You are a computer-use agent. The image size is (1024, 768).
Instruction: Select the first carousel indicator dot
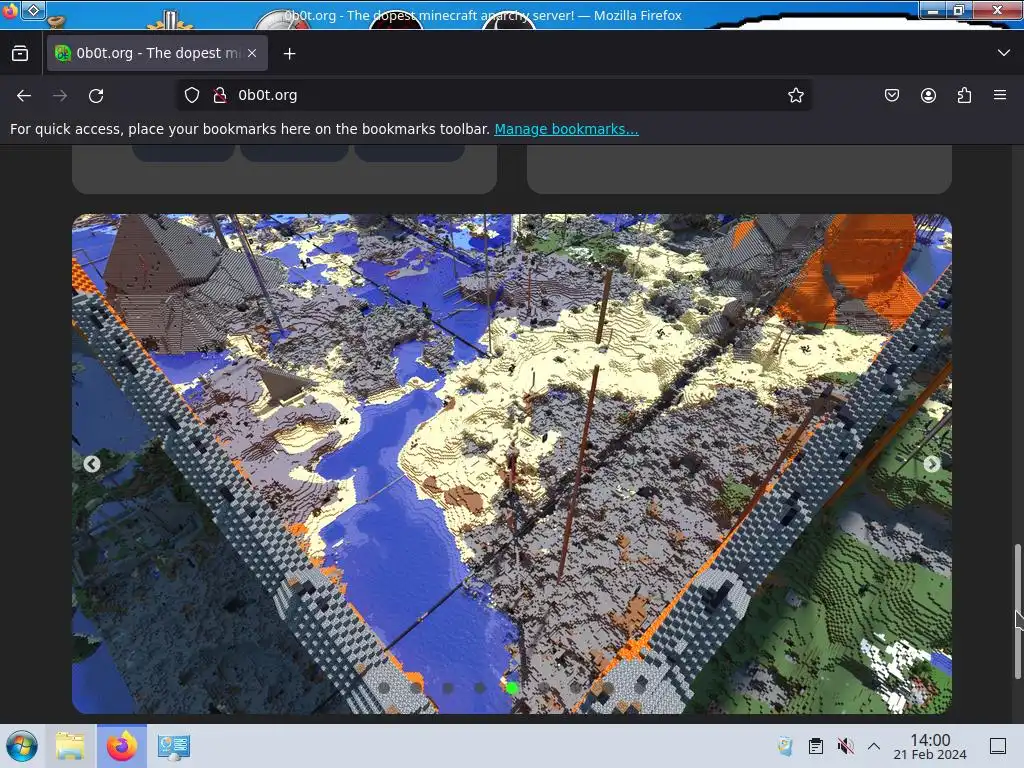(384, 688)
